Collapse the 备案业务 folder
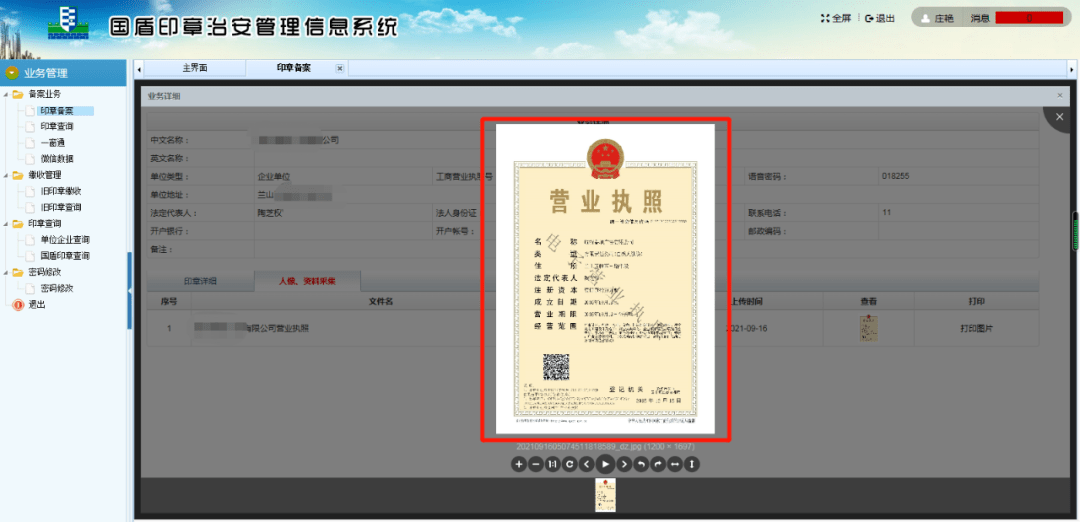This screenshot has width=1080, height=522. [x=7, y=94]
